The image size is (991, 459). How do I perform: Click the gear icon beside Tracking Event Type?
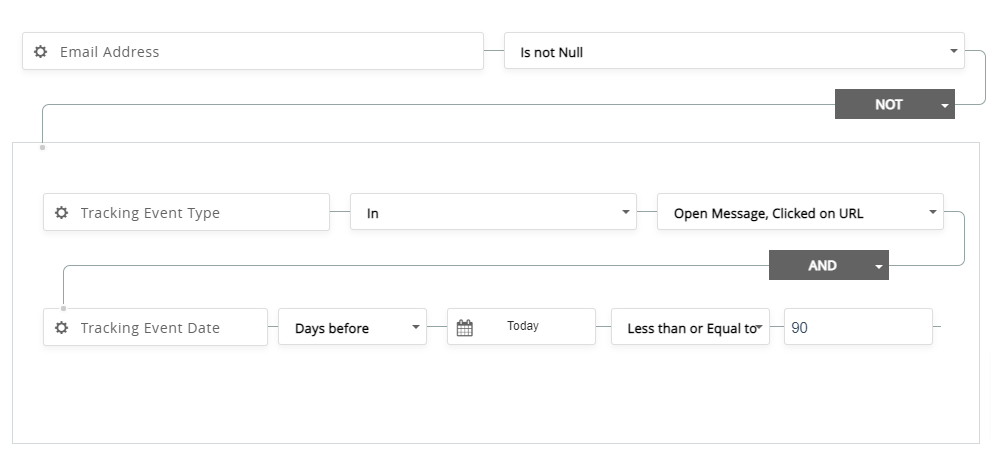click(61, 213)
